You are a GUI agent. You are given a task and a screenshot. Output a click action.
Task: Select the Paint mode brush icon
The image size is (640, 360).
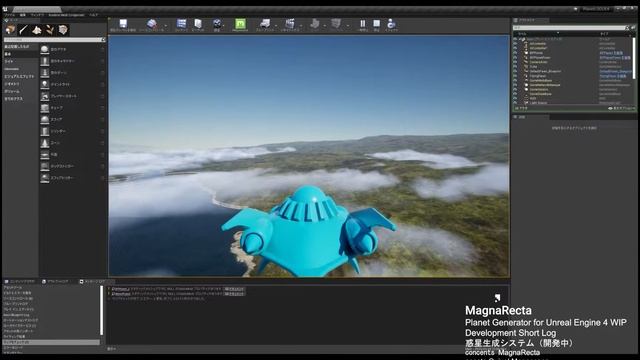click(23, 29)
